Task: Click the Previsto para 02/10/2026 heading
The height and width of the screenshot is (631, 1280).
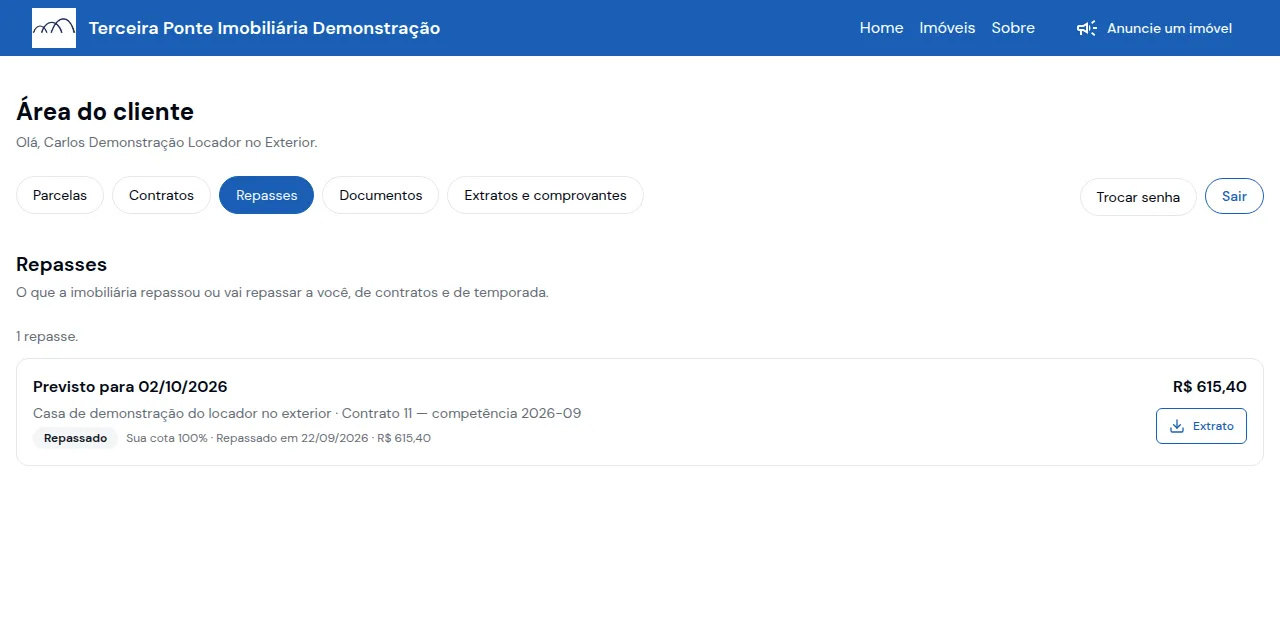Action: pos(130,387)
